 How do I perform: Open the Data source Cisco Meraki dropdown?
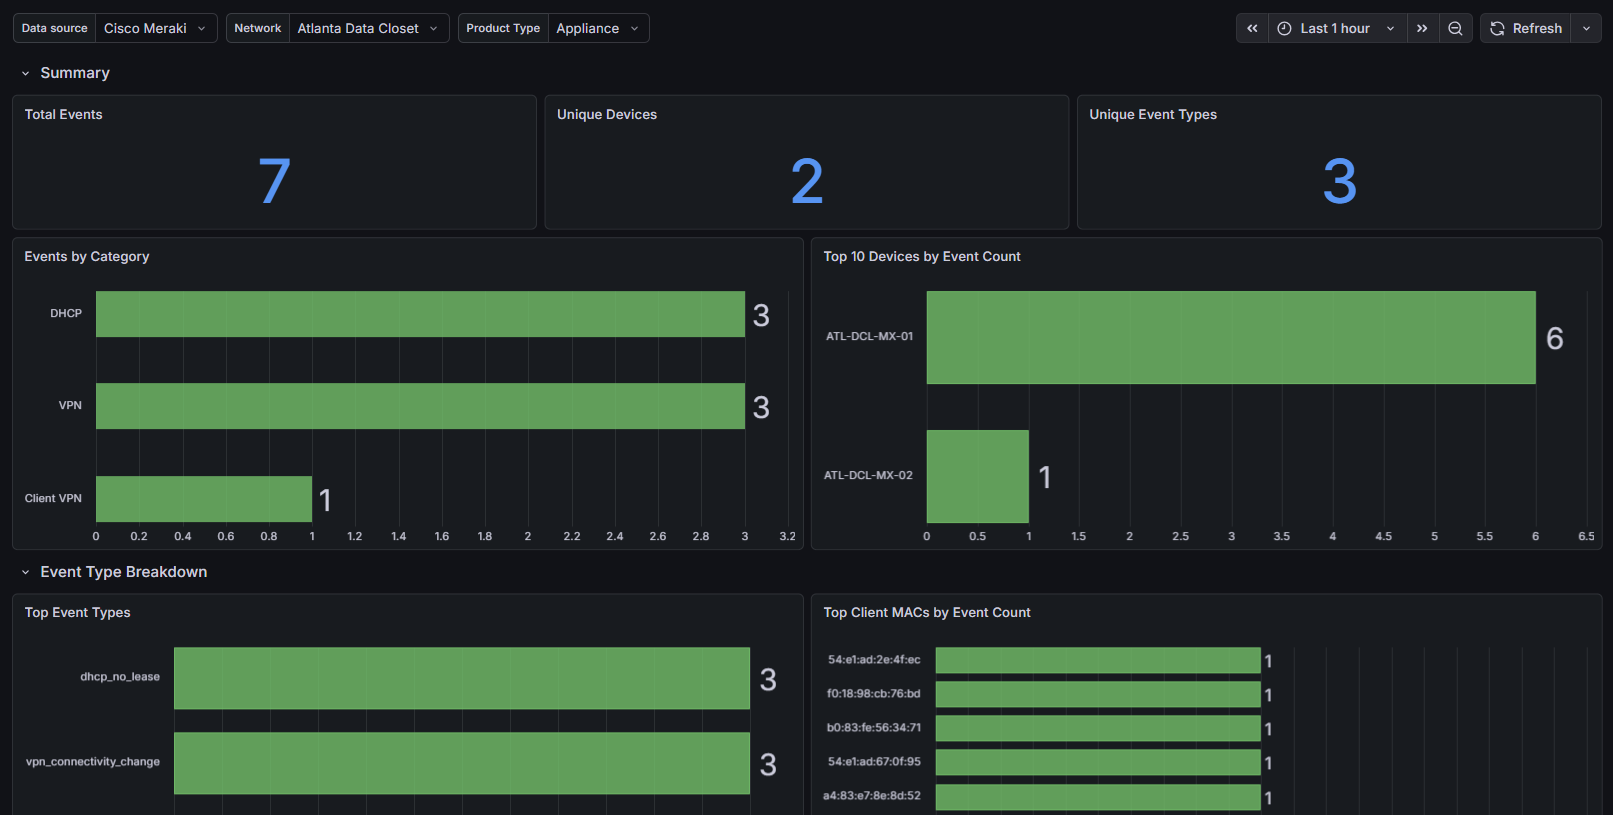pos(156,28)
